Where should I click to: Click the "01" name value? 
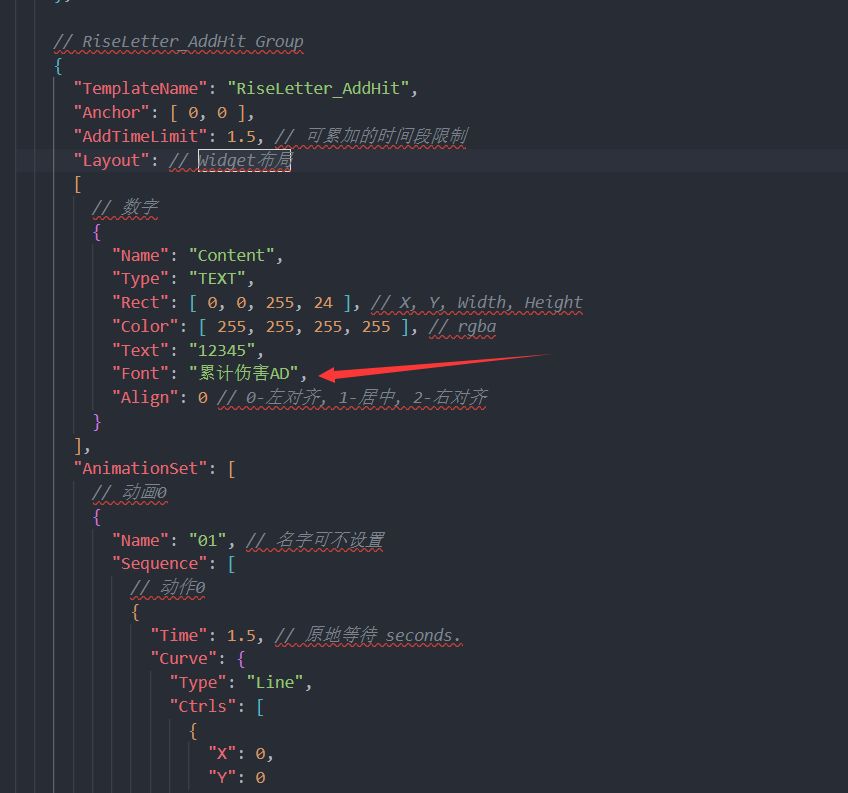point(207,540)
